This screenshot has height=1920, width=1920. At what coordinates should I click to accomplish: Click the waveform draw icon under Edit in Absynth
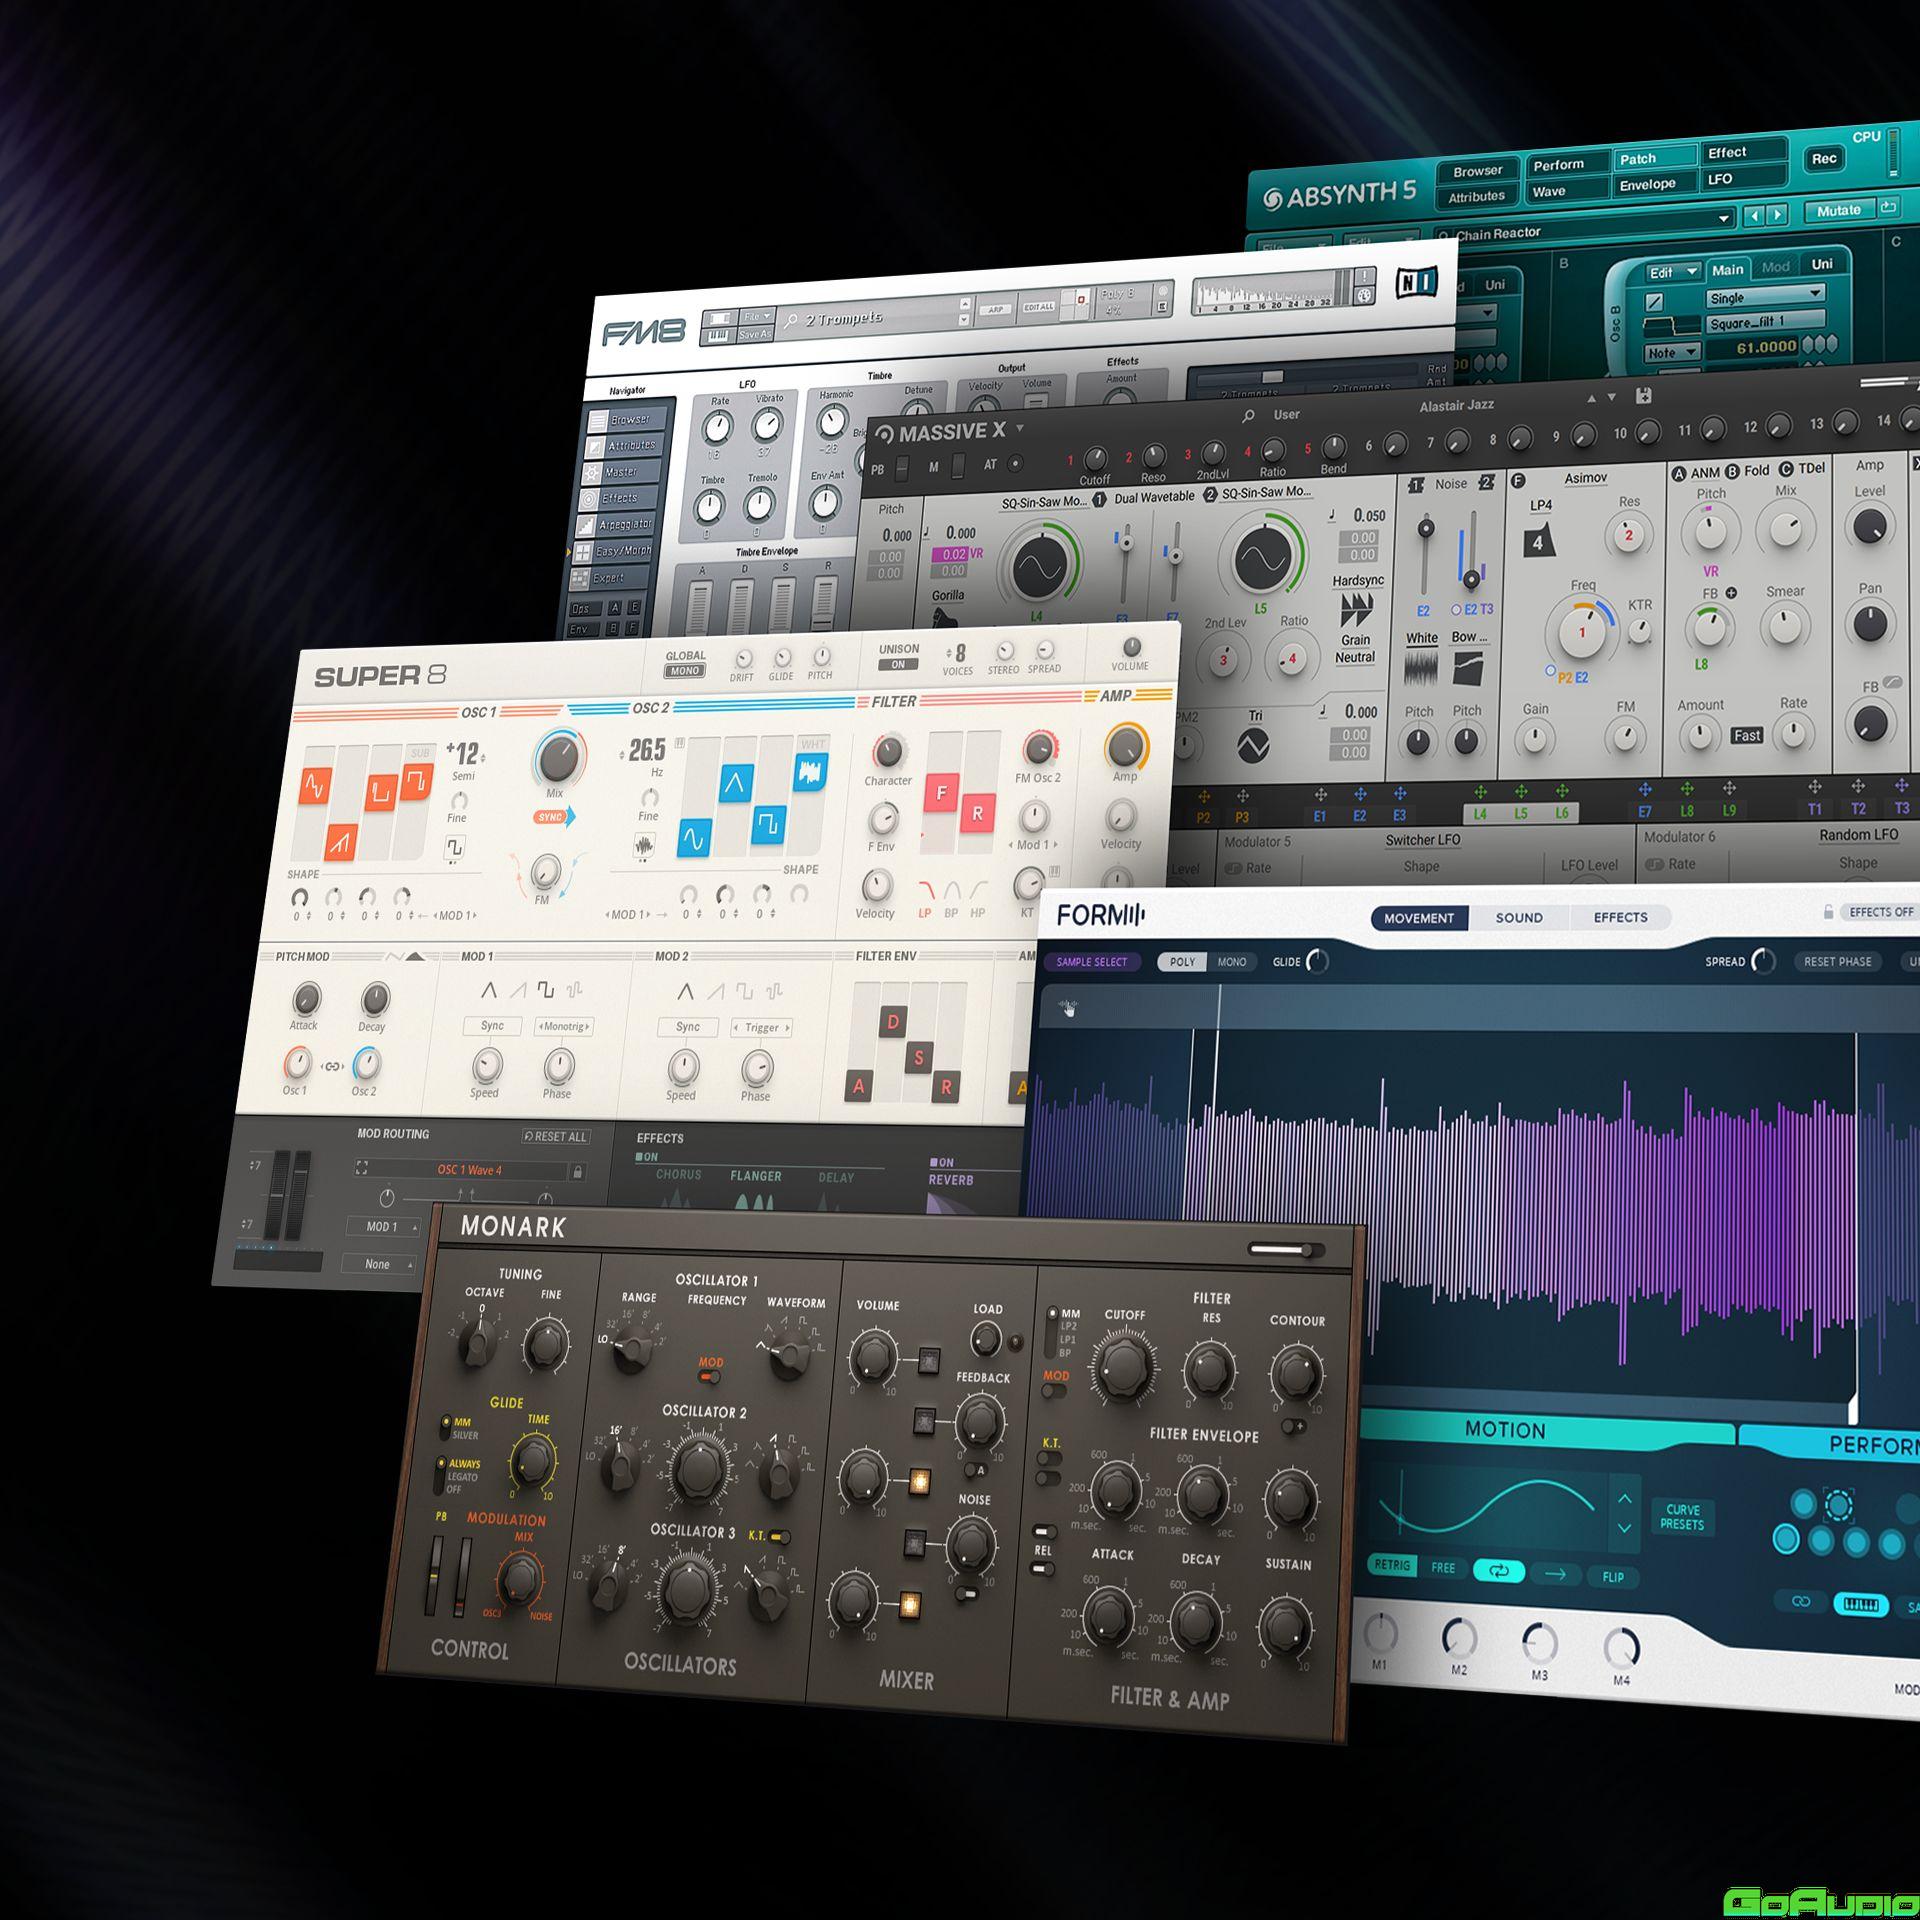coord(1654,301)
